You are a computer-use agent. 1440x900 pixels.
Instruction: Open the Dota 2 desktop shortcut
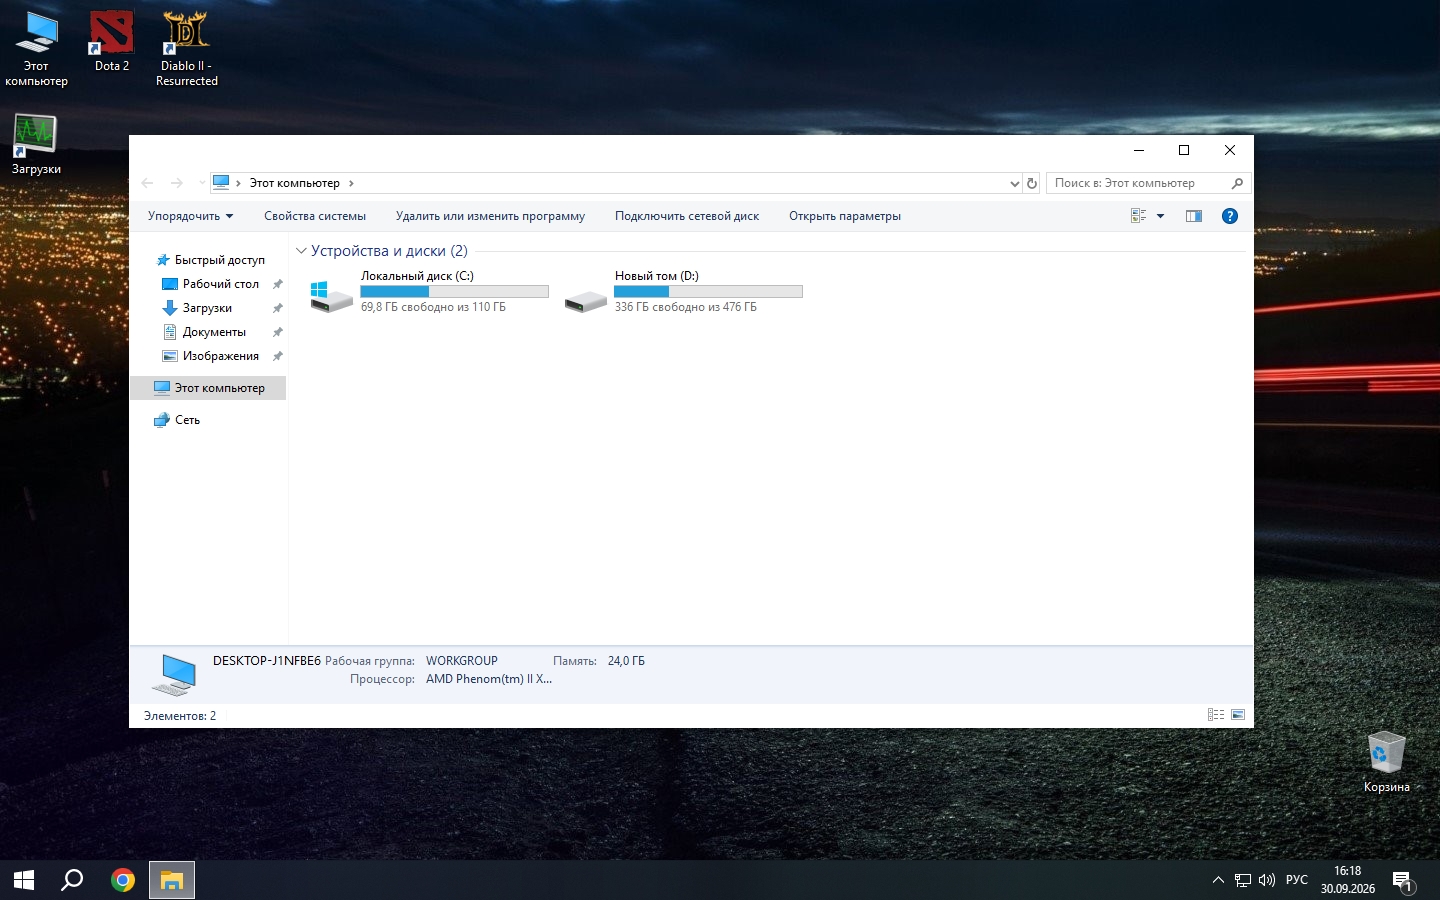112,42
